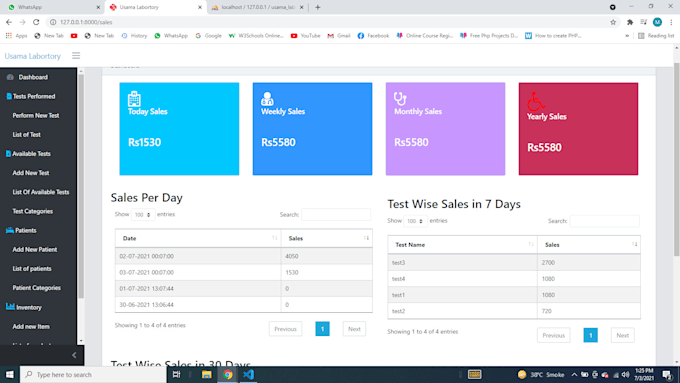The image size is (680, 383).
Task: Open the Facebook bookmark
Action: point(373,36)
